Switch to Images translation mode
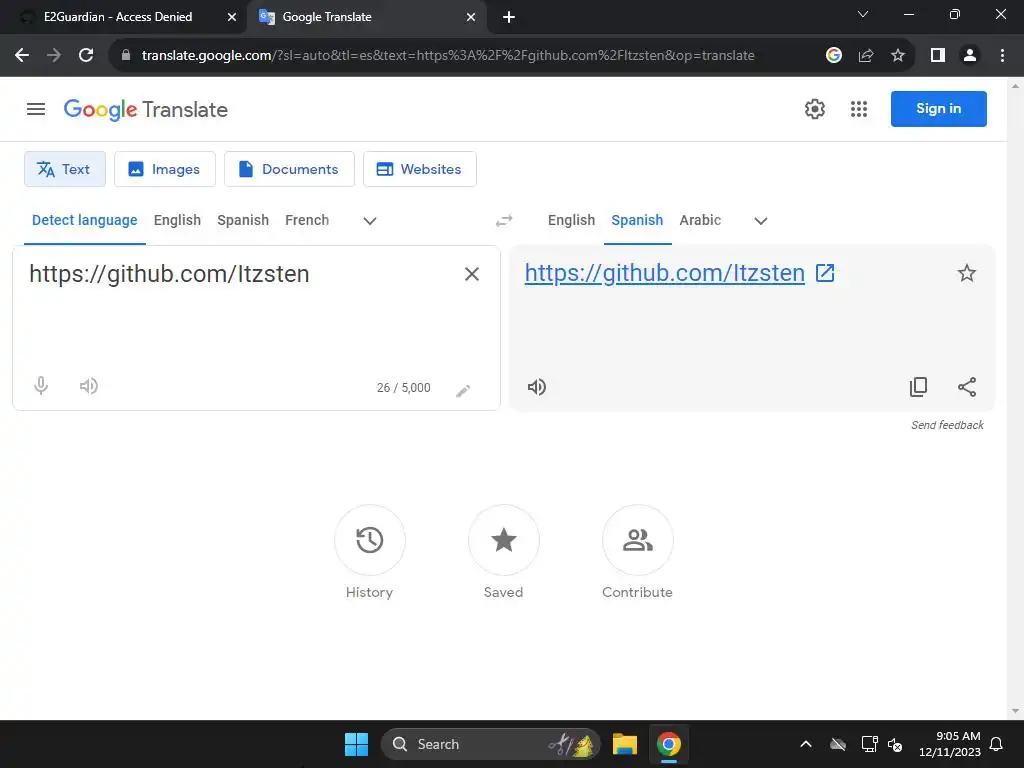Image resolution: width=1024 pixels, height=768 pixels. (165, 169)
